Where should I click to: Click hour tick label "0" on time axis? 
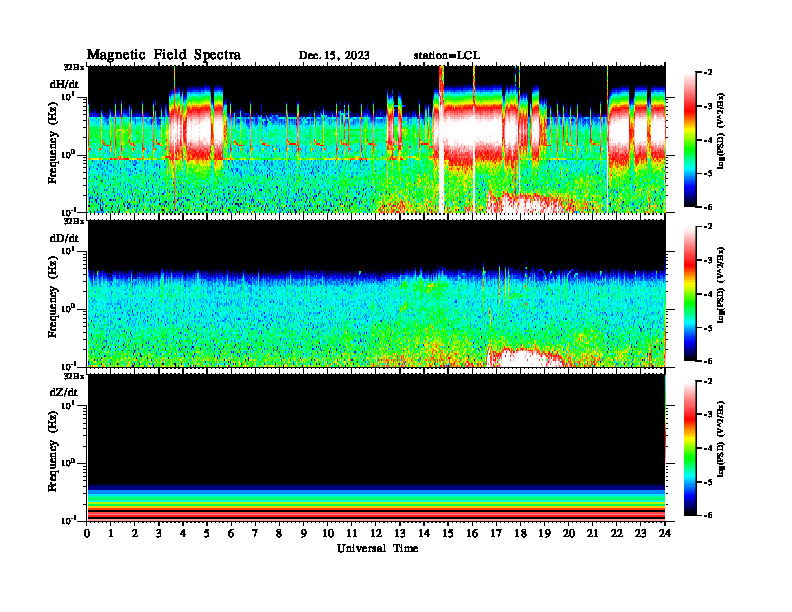pyautogui.click(x=87, y=533)
